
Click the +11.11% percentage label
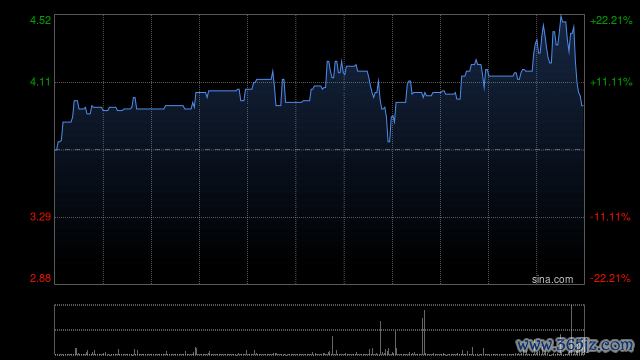(611, 82)
